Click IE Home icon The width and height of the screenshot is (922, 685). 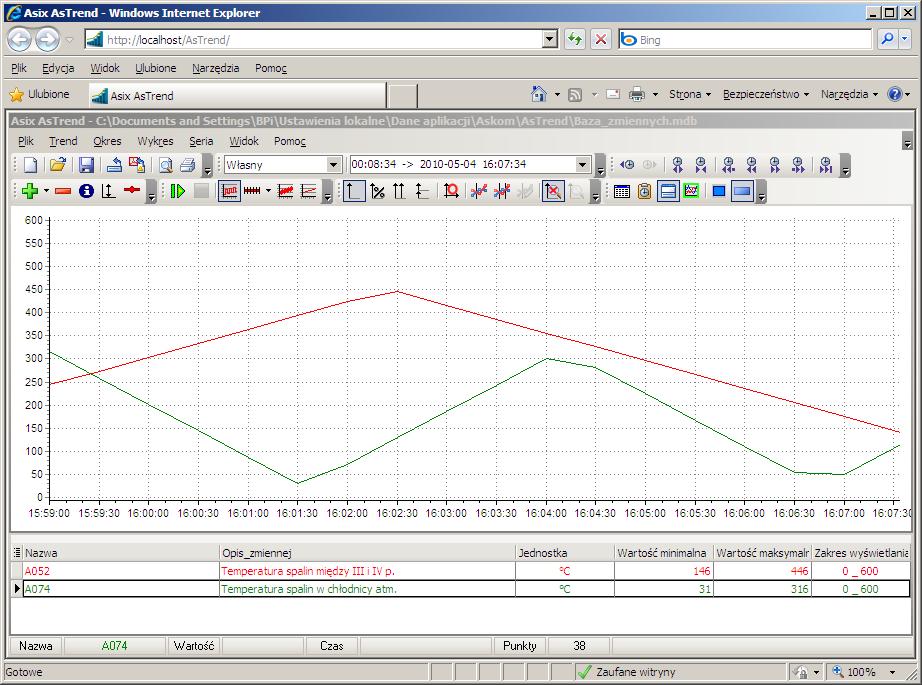tap(539, 94)
